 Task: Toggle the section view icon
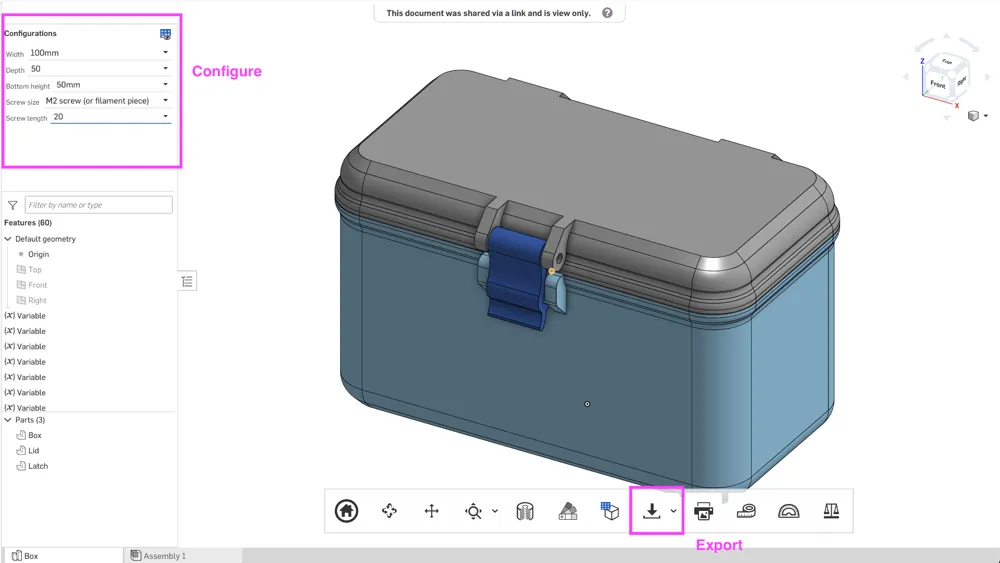[525, 511]
